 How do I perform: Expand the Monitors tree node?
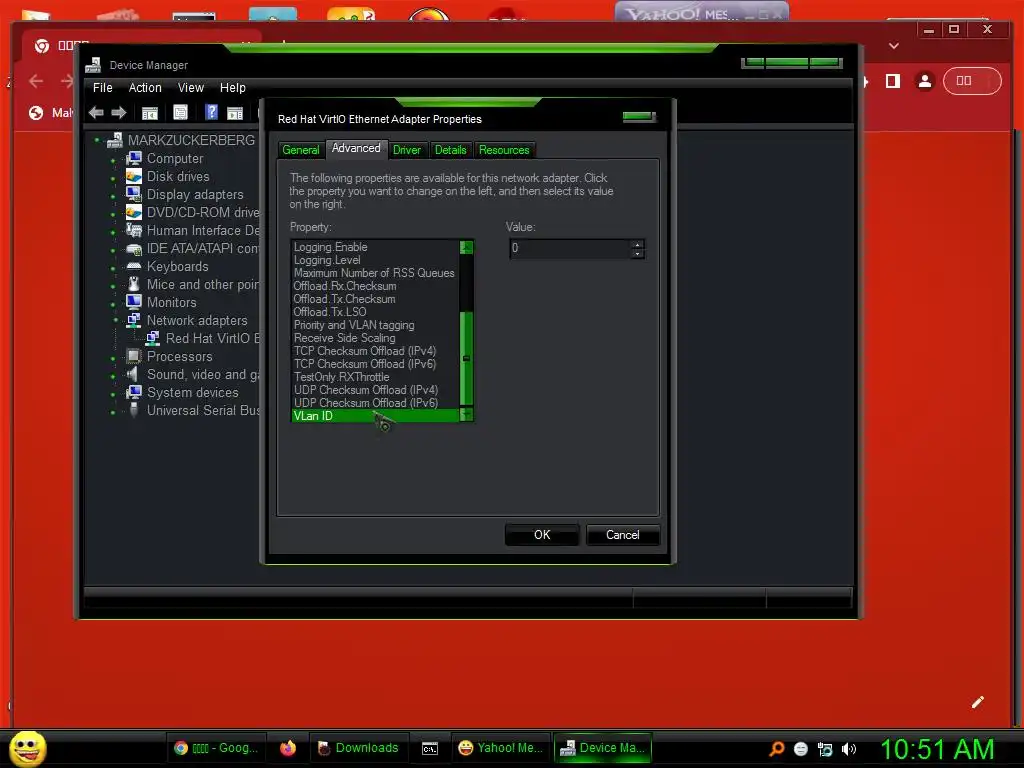(113, 303)
